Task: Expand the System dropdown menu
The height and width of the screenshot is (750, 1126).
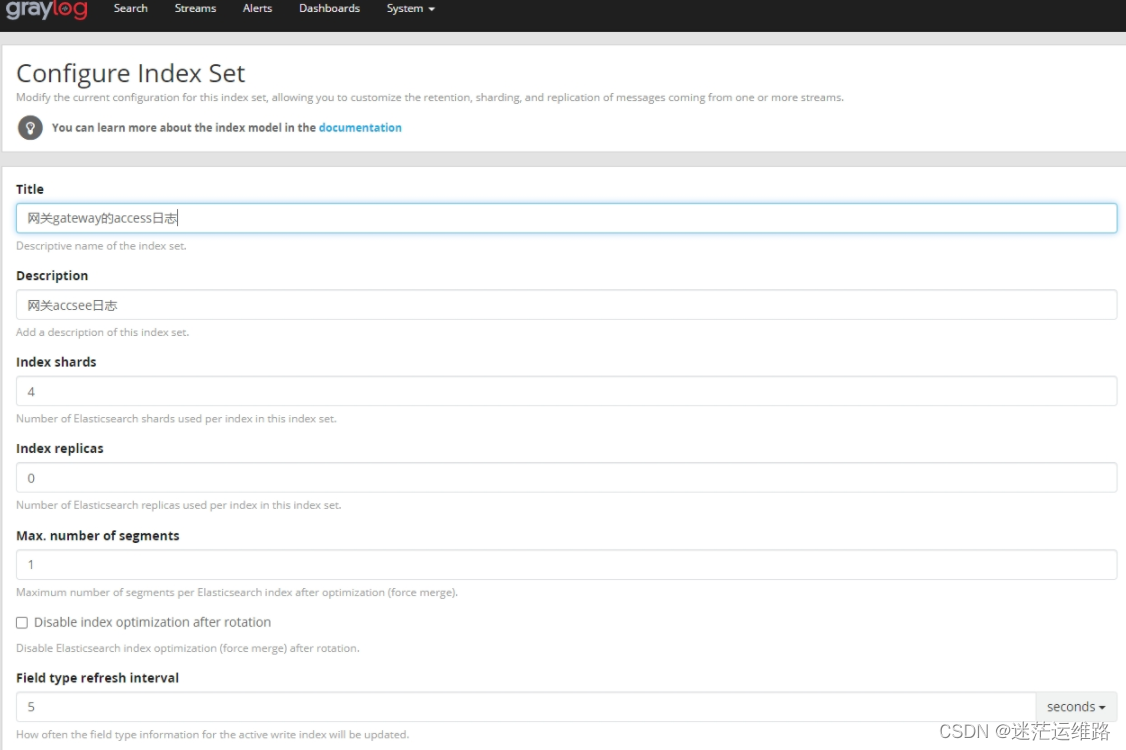Action: click(411, 9)
